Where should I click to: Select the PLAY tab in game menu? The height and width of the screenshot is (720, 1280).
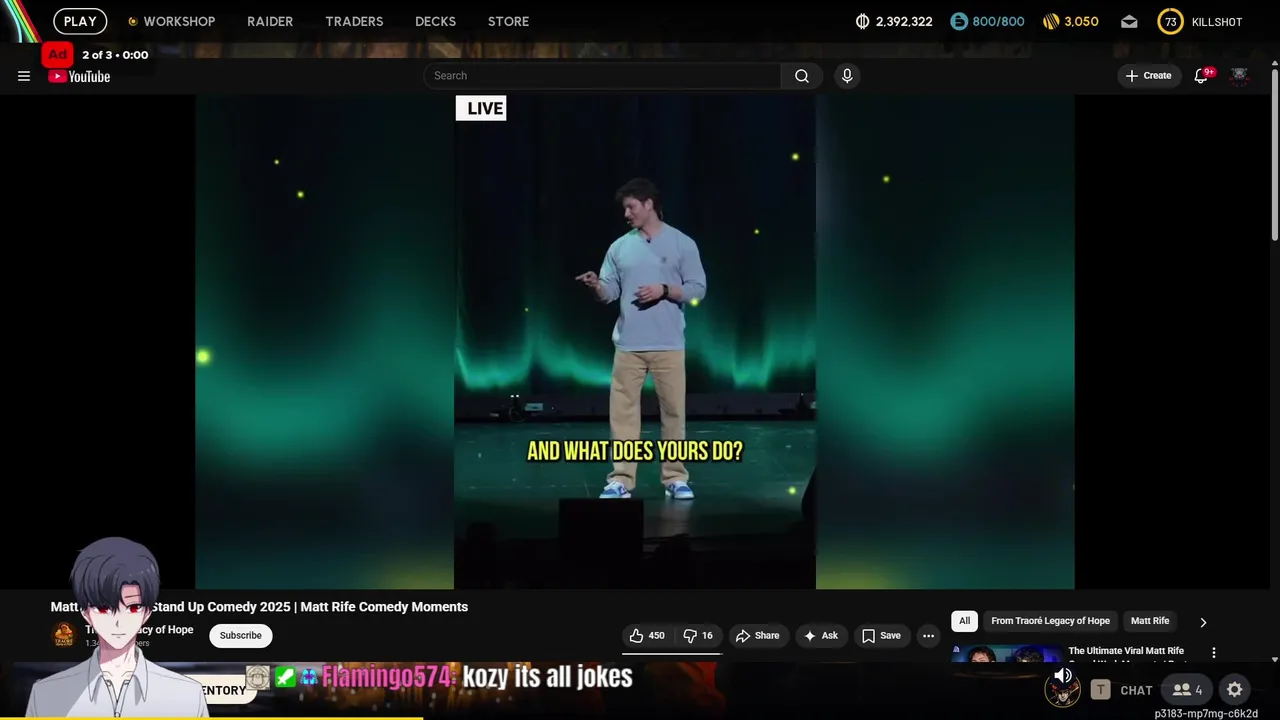point(80,22)
